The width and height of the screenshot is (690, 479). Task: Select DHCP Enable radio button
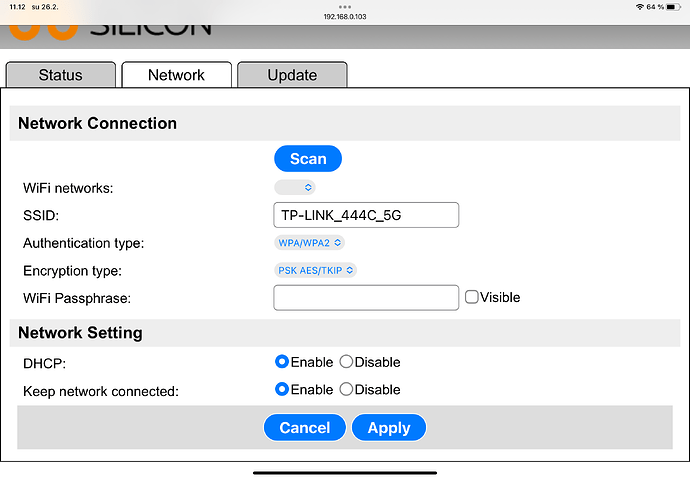tap(282, 362)
